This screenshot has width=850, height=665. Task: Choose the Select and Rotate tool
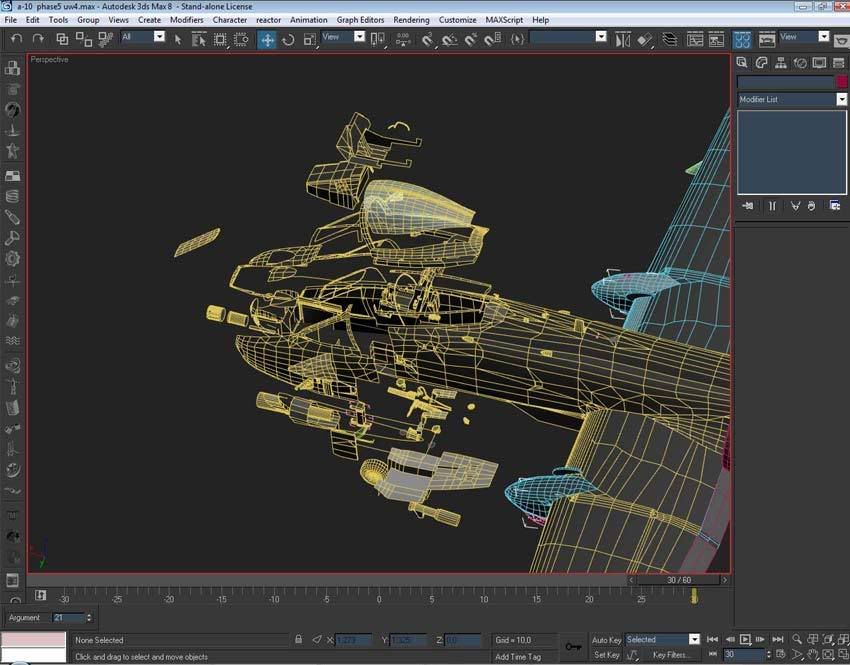(x=288, y=39)
